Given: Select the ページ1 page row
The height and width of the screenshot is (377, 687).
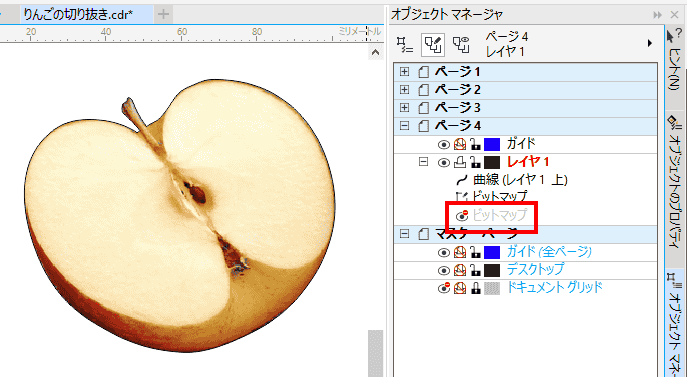Looking at the screenshot, I should click(x=526, y=71).
